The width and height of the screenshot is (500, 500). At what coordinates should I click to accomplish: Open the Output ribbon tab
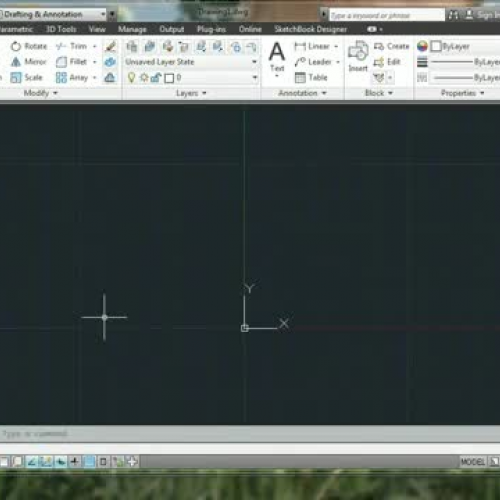coord(172,29)
